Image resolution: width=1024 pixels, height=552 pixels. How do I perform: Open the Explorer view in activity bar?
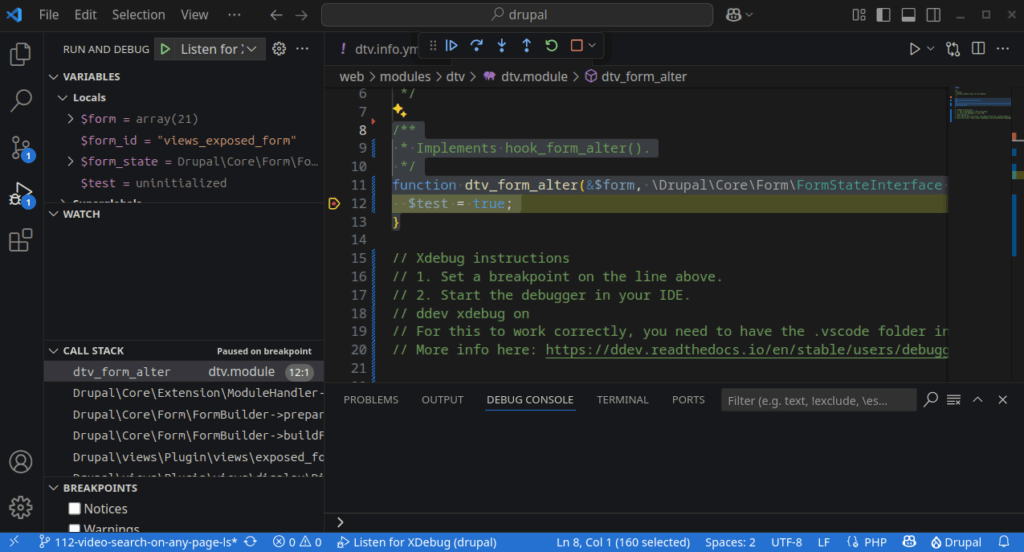21,54
